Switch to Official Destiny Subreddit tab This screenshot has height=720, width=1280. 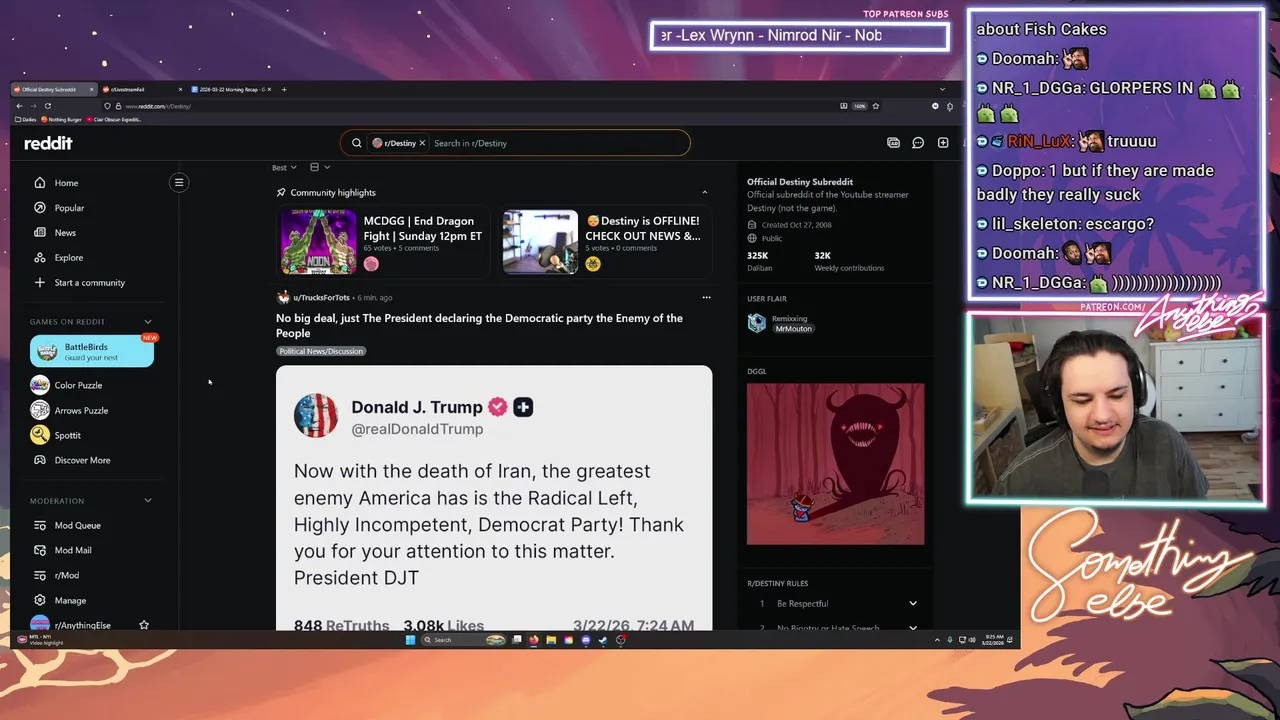(55, 89)
